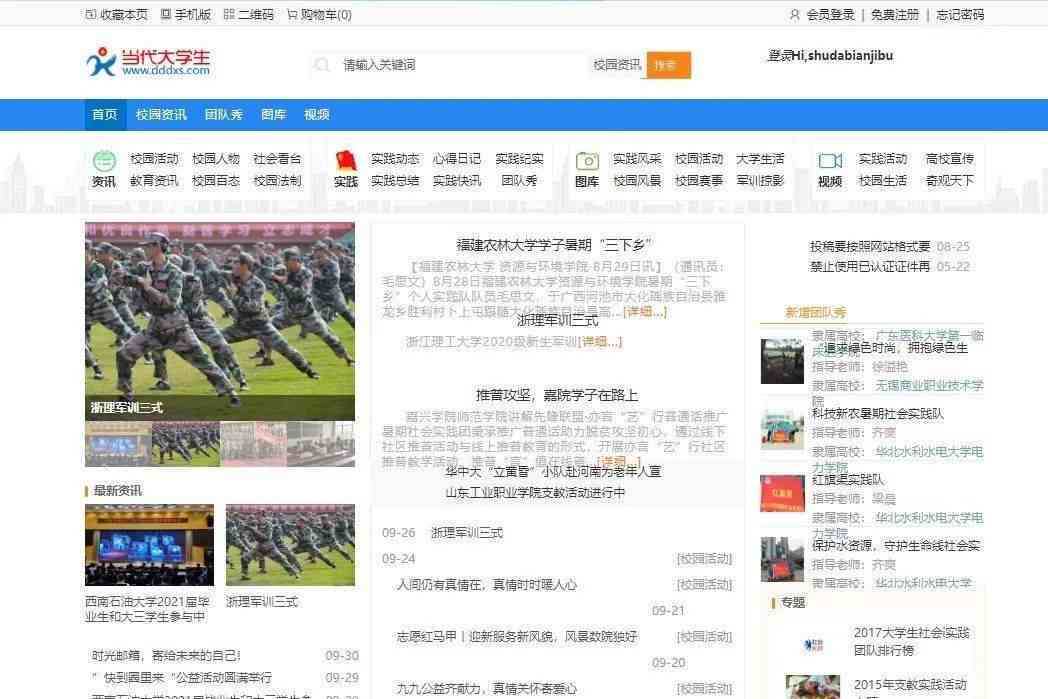Click the red flag 实践 icon
Image resolution: width=1048 pixels, height=699 pixels.
click(346, 160)
